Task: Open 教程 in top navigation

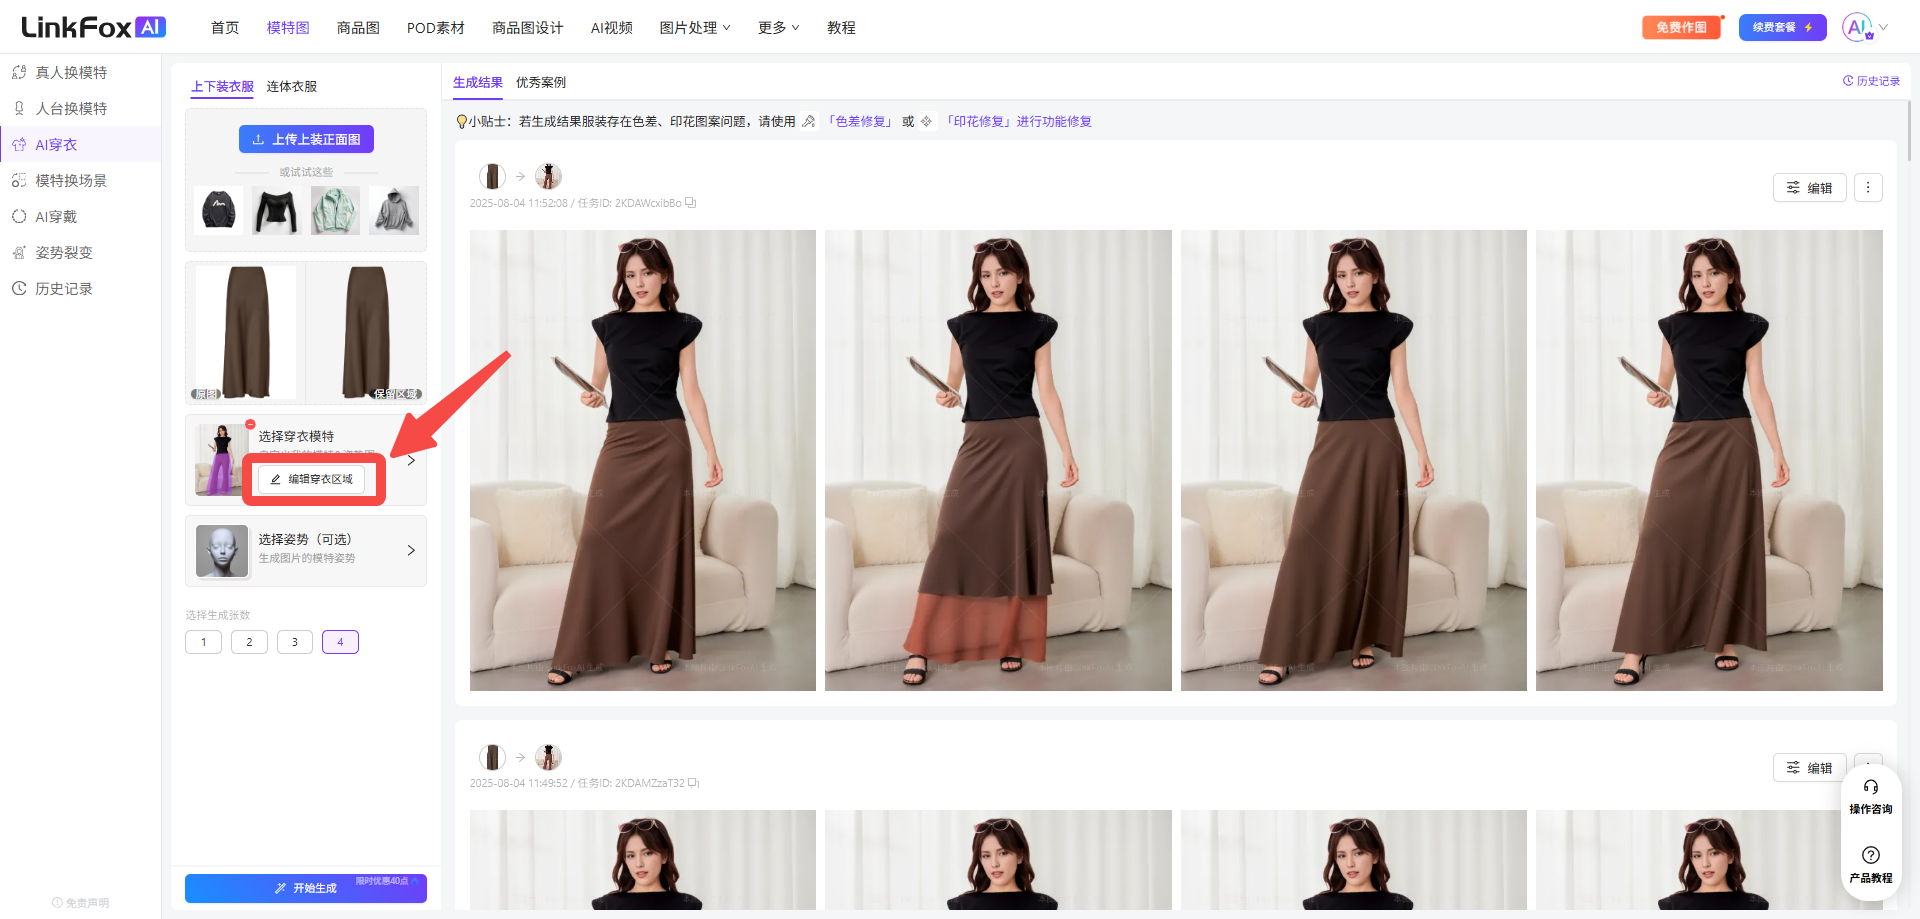Action: pos(841,28)
